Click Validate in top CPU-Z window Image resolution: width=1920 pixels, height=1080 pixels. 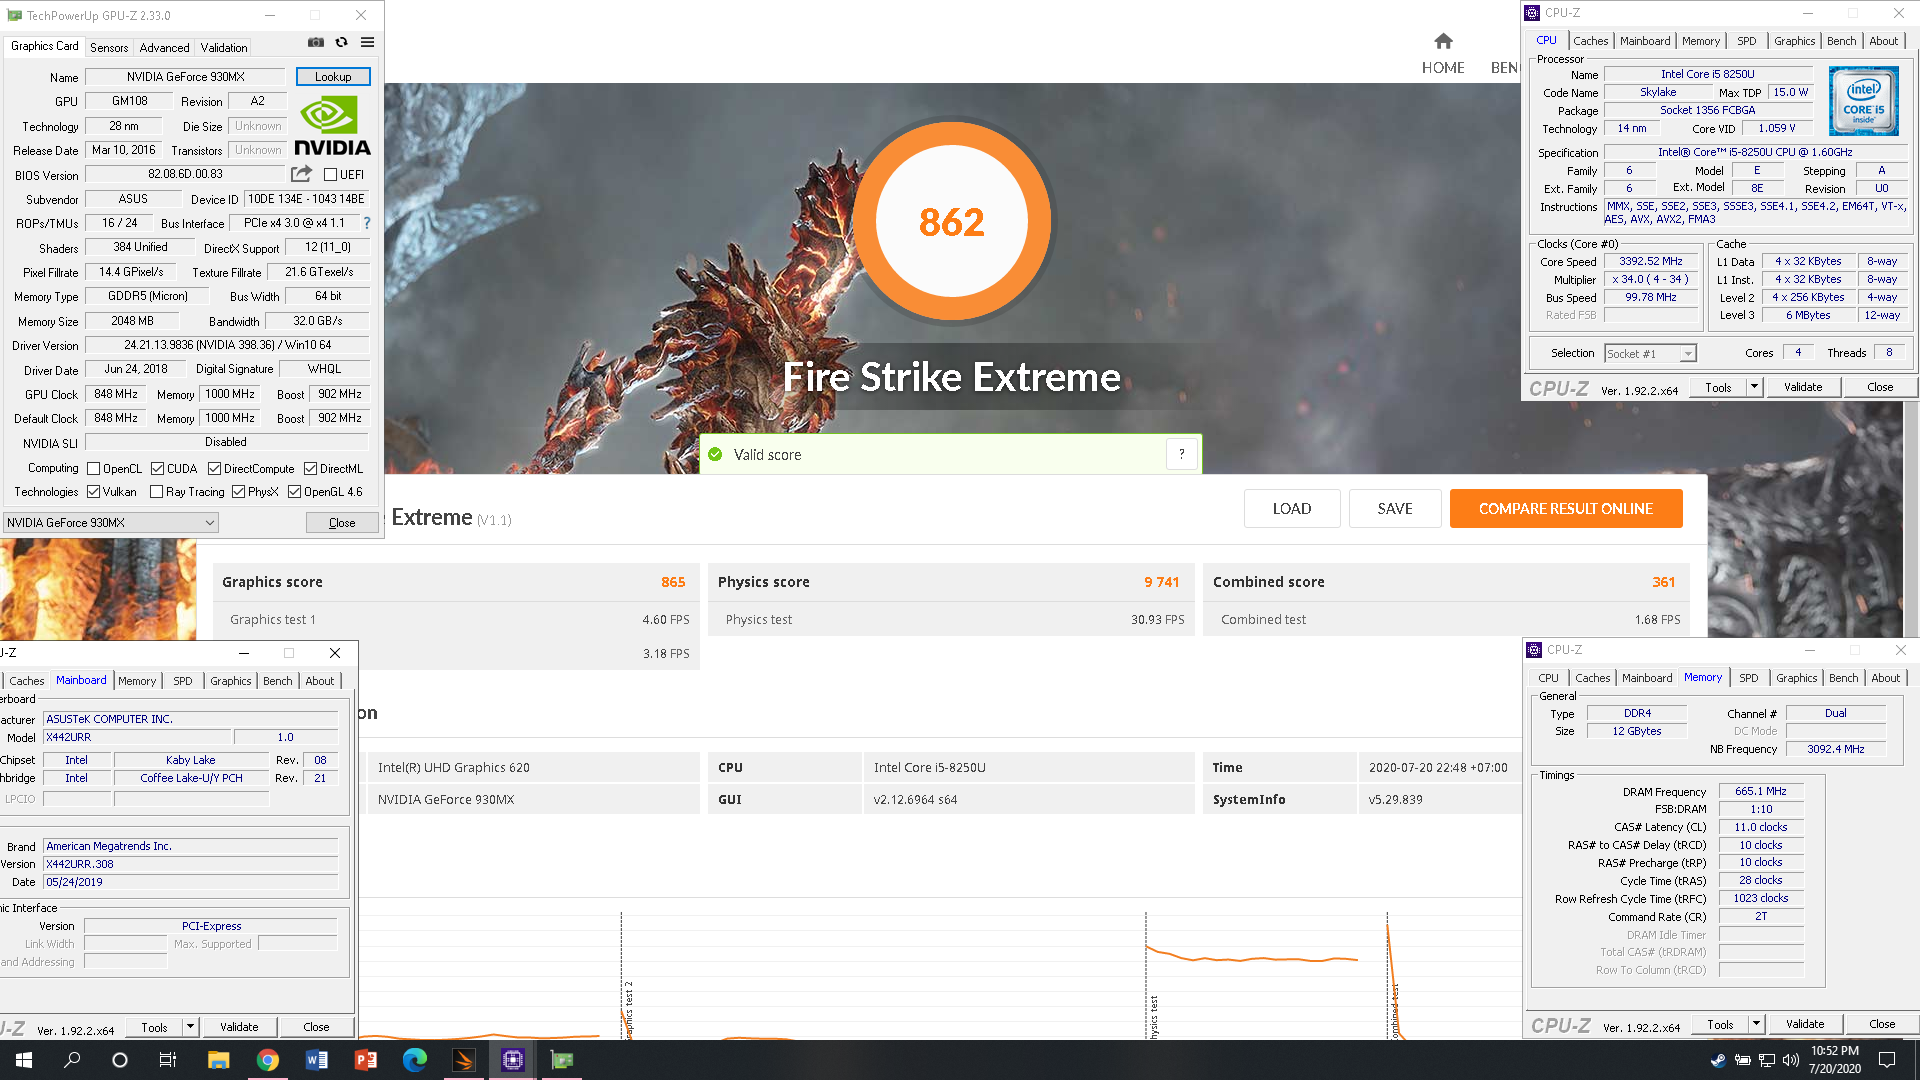pos(1803,387)
